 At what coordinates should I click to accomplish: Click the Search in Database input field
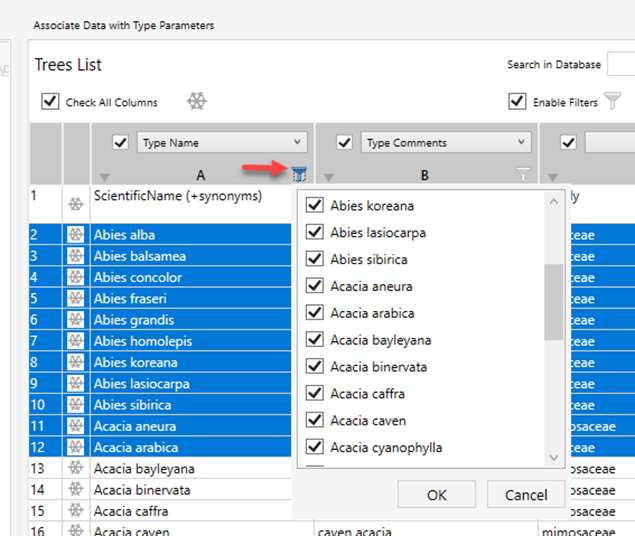(x=621, y=65)
